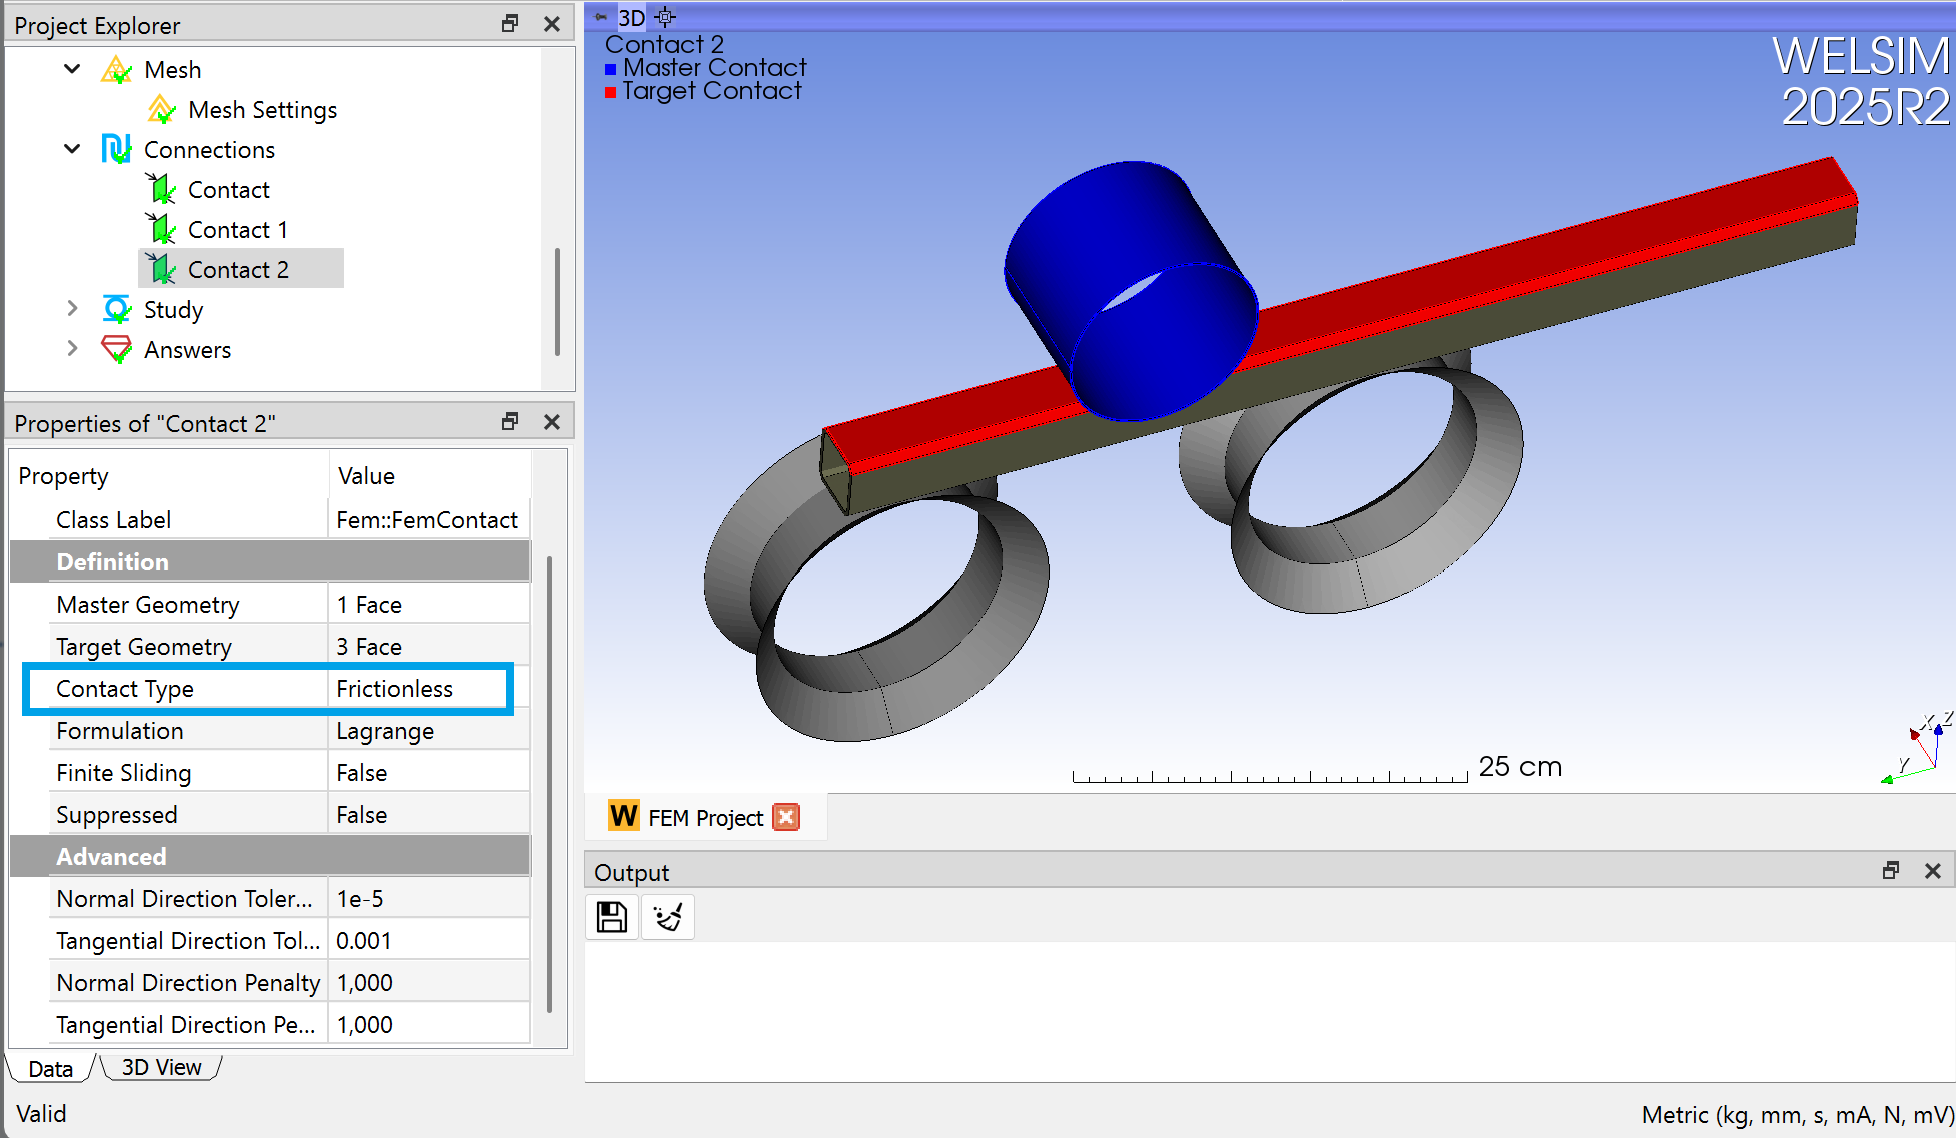Click the Contact 1 tree icon
Viewport: 1956px width, 1138px height.
161,230
